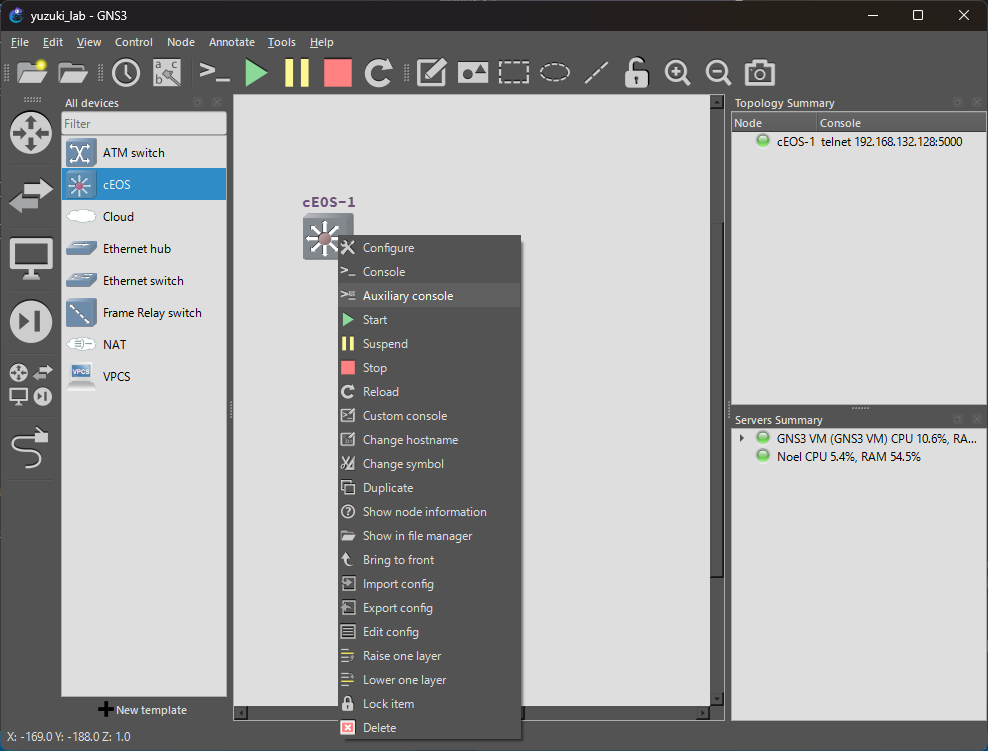Click the zoom in magnifier icon
This screenshot has width=988, height=751.
(x=677, y=72)
